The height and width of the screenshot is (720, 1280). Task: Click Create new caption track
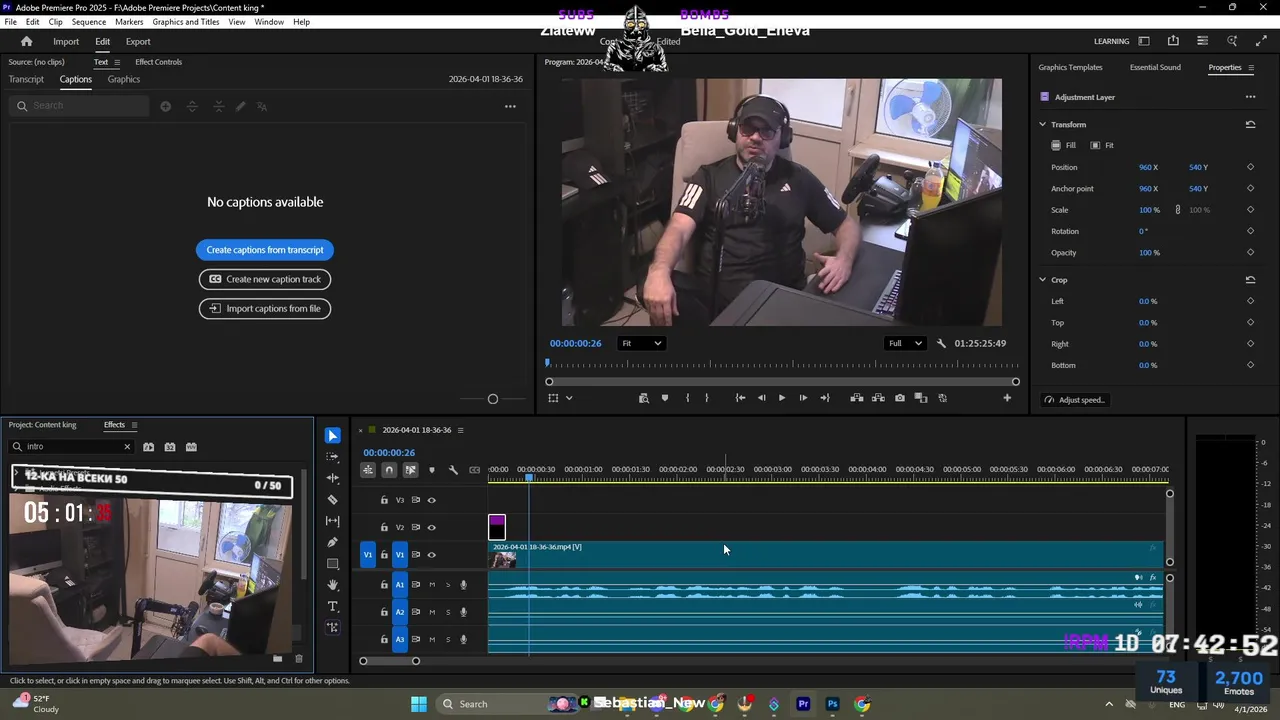coord(265,279)
